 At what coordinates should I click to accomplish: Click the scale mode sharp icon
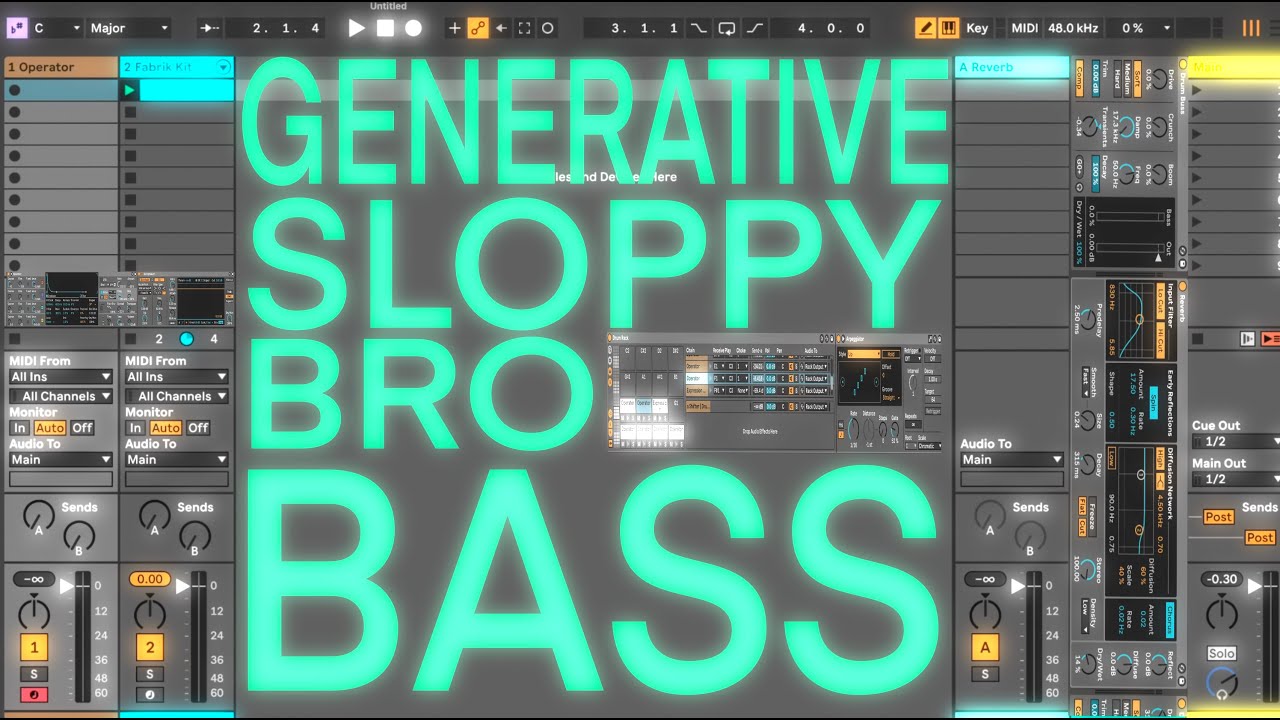[x=17, y=28]
